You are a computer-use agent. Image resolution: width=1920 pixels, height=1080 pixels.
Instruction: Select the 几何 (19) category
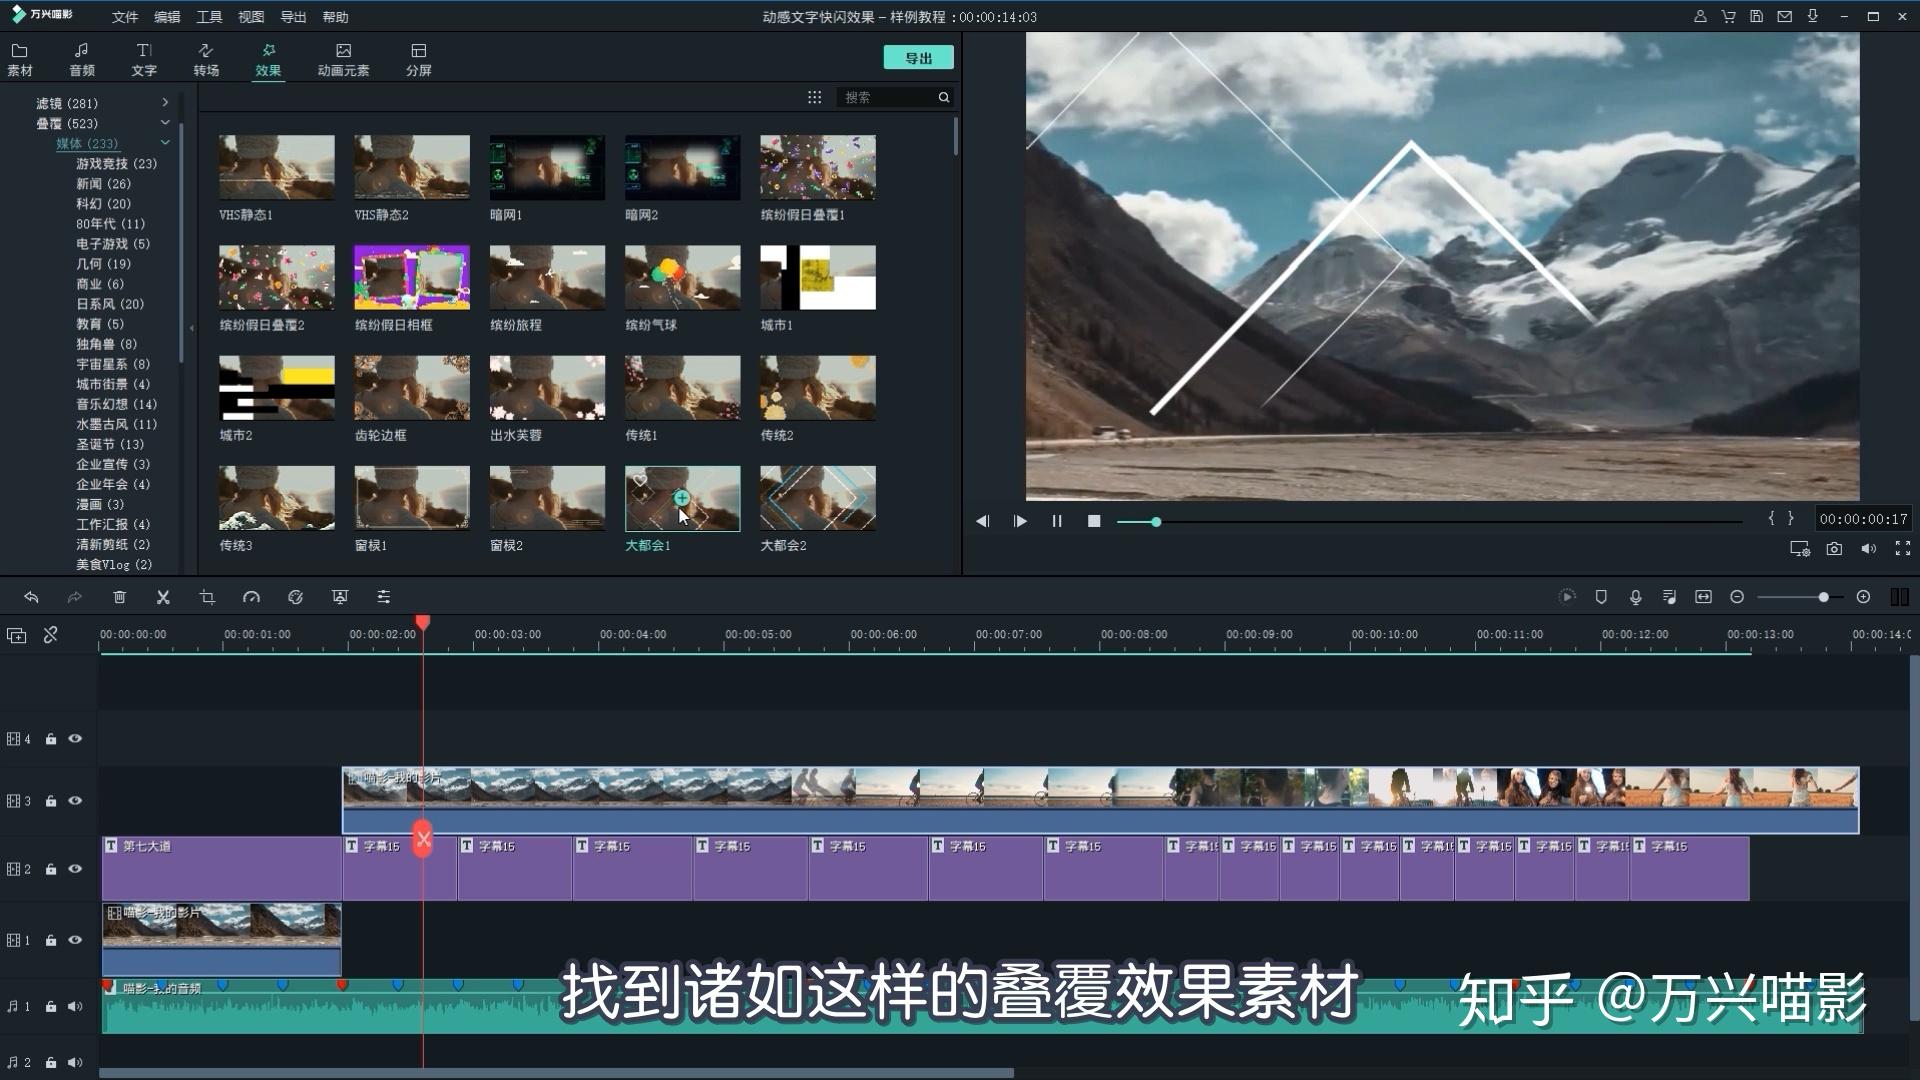(103, 264)
